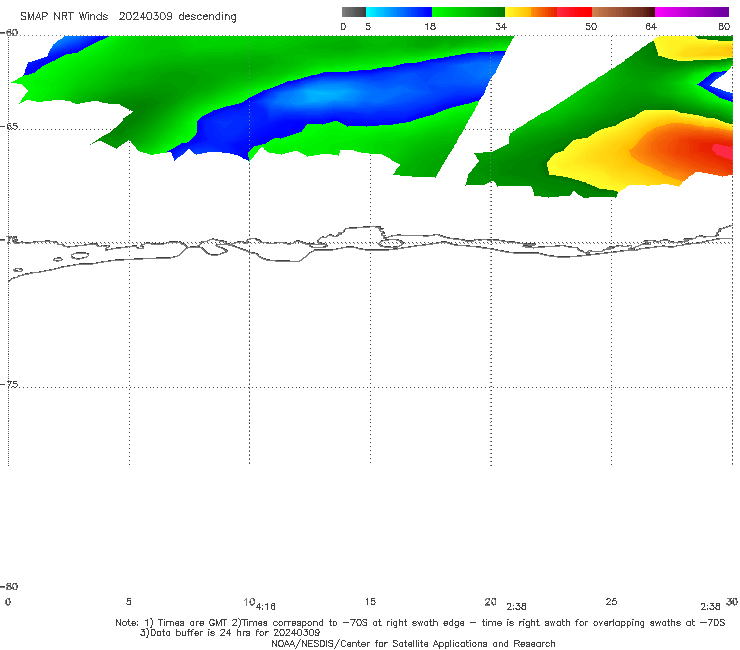The image size is (740, 650).
Task: Click the brown segment of the colorbar
Action: tap(623, 12)
